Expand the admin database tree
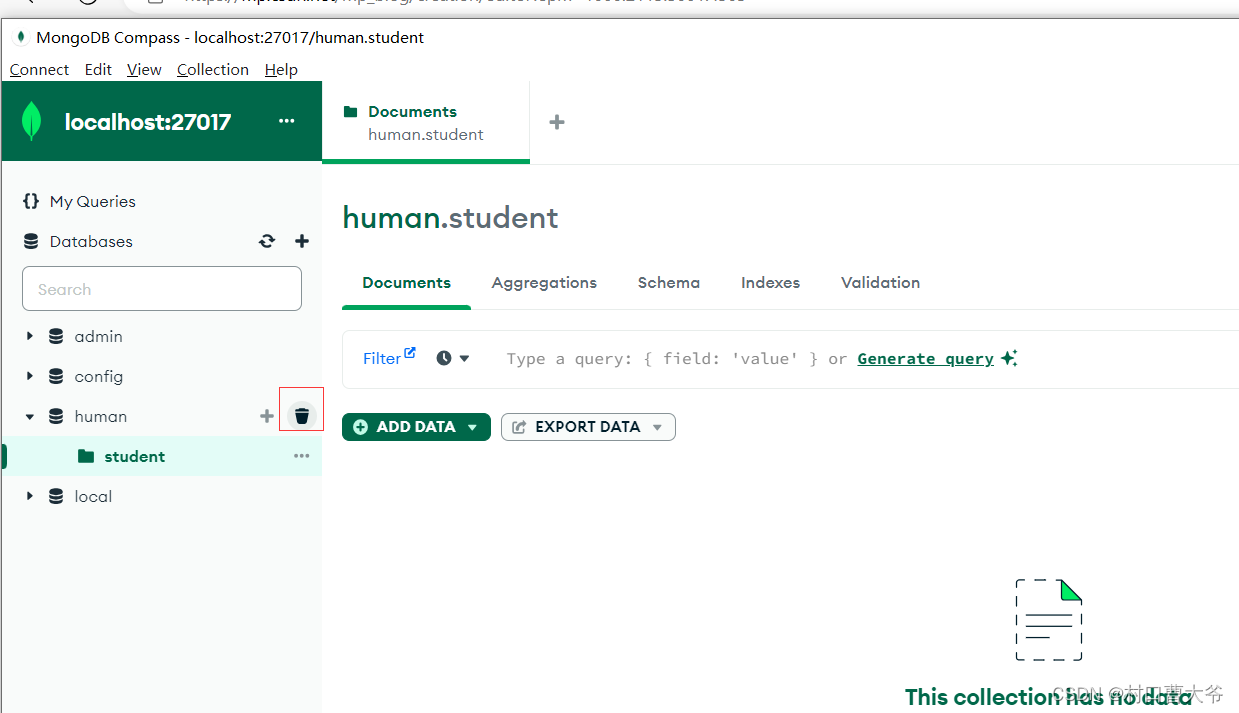 click(x=30, y=336)
